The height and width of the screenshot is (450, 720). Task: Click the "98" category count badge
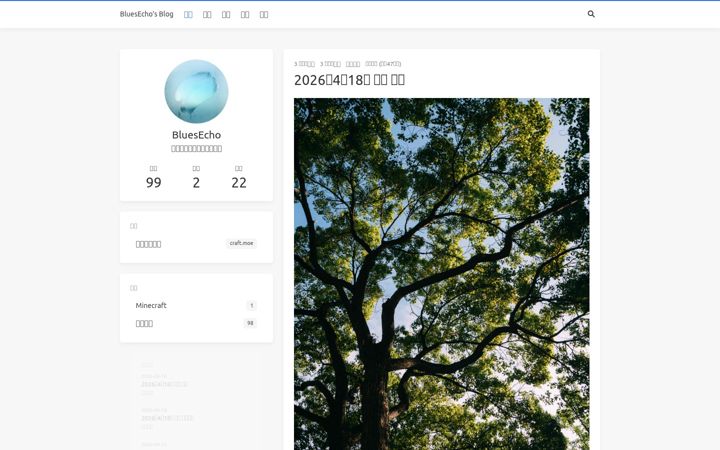250,323
